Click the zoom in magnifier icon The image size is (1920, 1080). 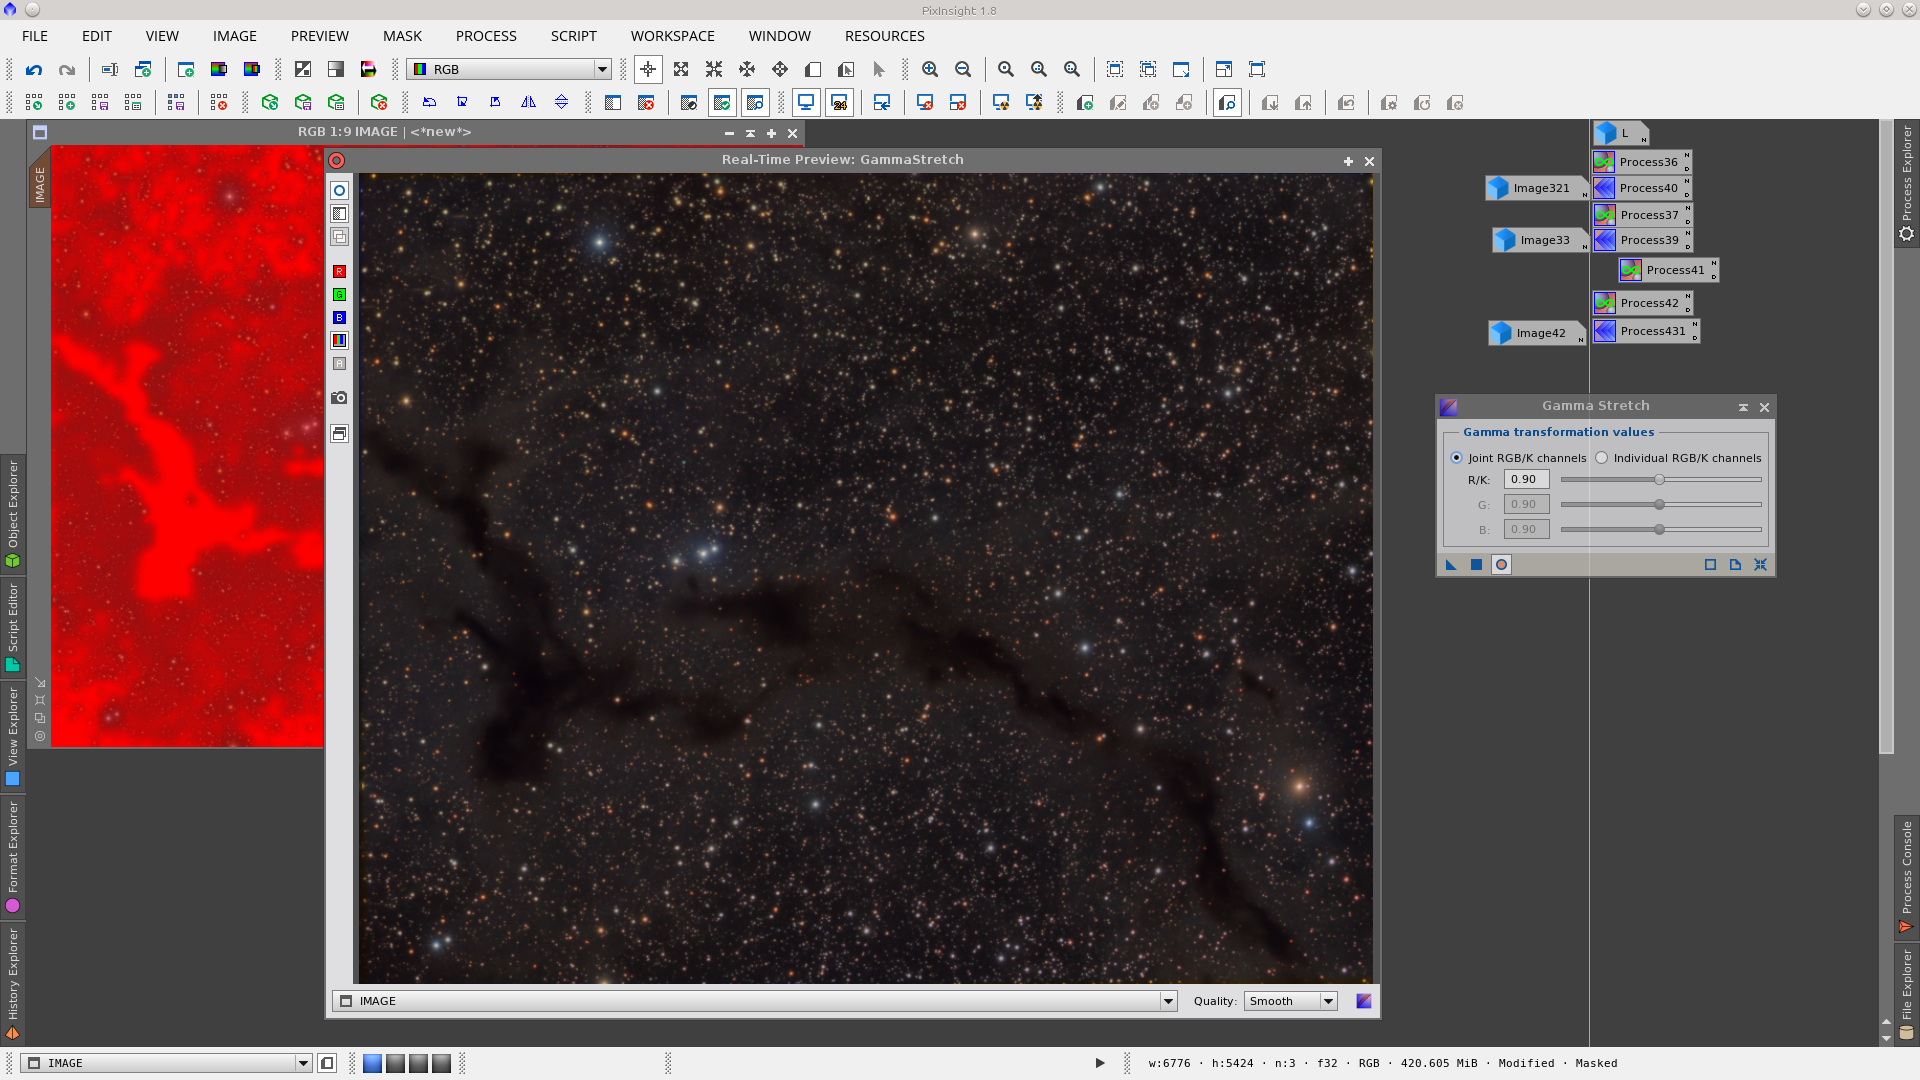(930, 70)
